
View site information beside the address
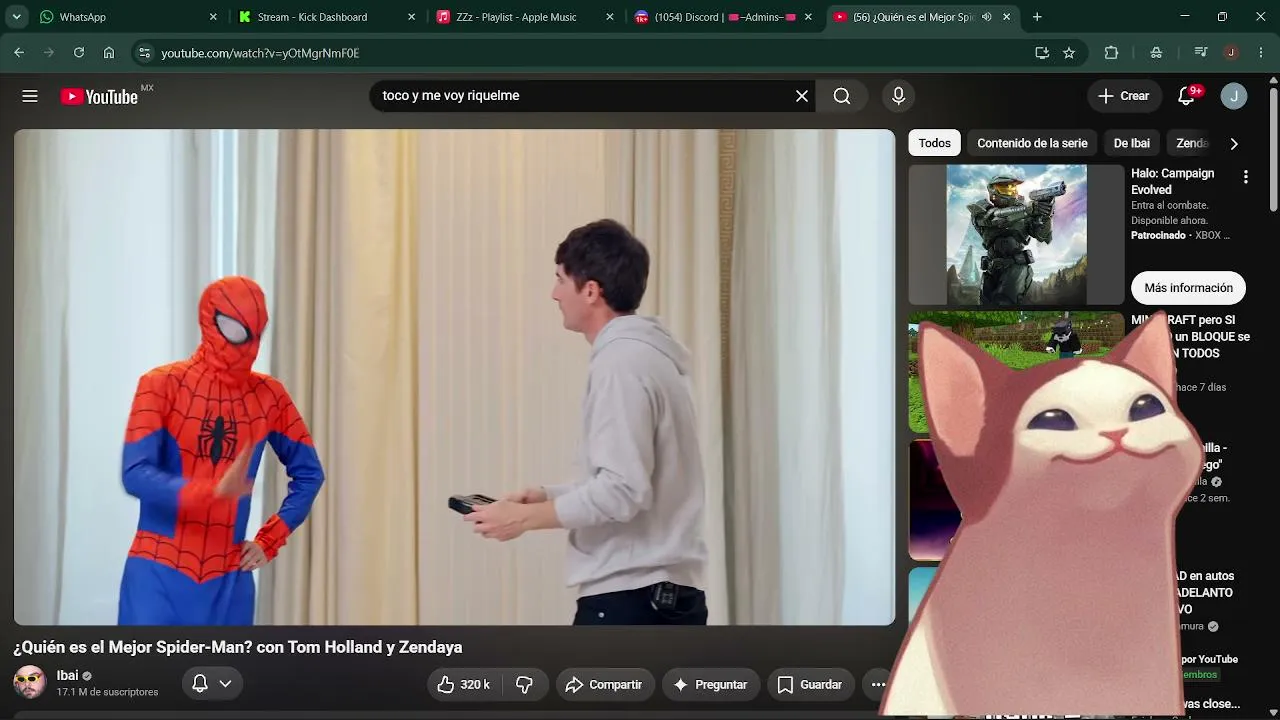coord(144,53)
